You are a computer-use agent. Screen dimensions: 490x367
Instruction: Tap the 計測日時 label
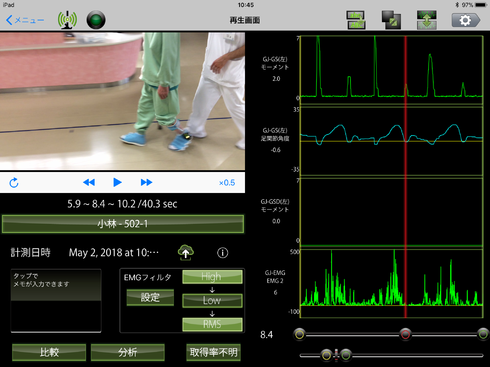click(x=30, y=253)
